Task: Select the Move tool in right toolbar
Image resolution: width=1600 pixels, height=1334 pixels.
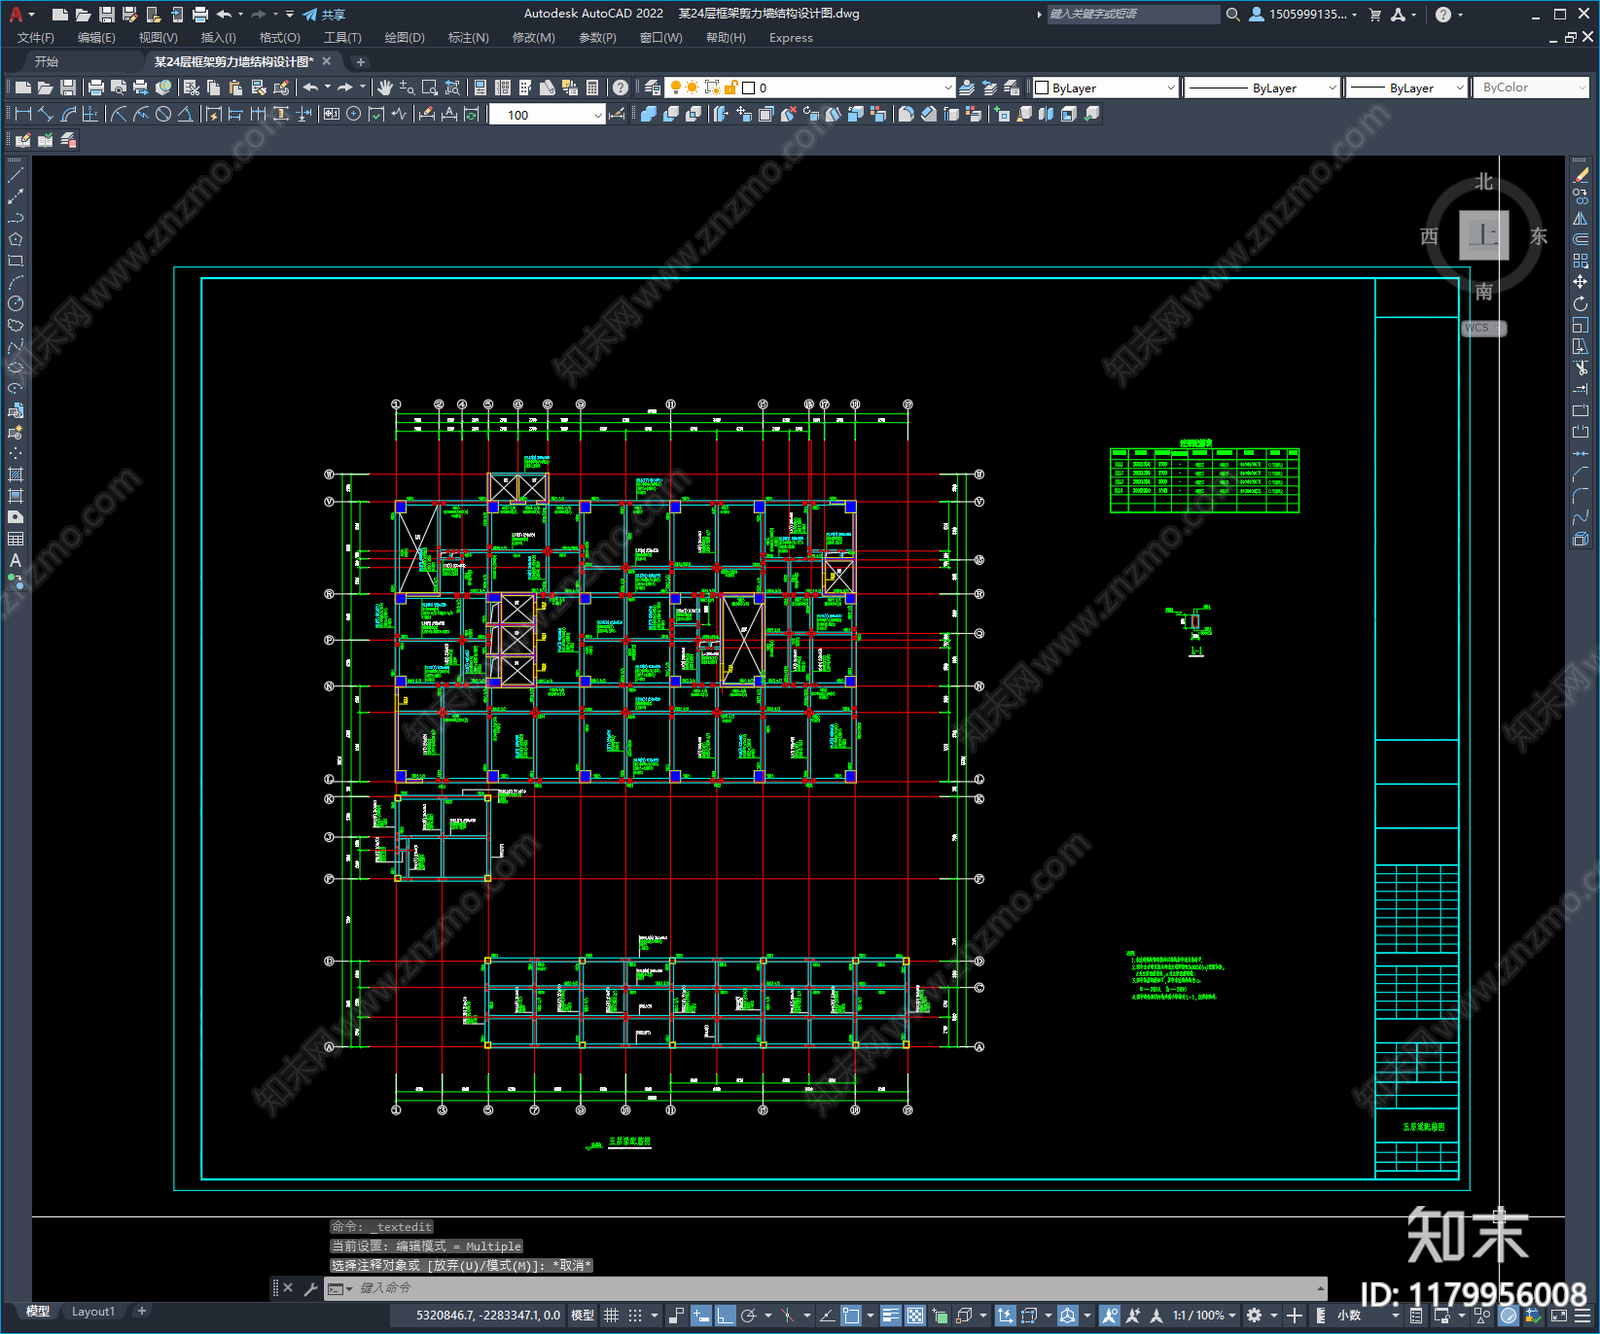Action: click(1580, 282)
